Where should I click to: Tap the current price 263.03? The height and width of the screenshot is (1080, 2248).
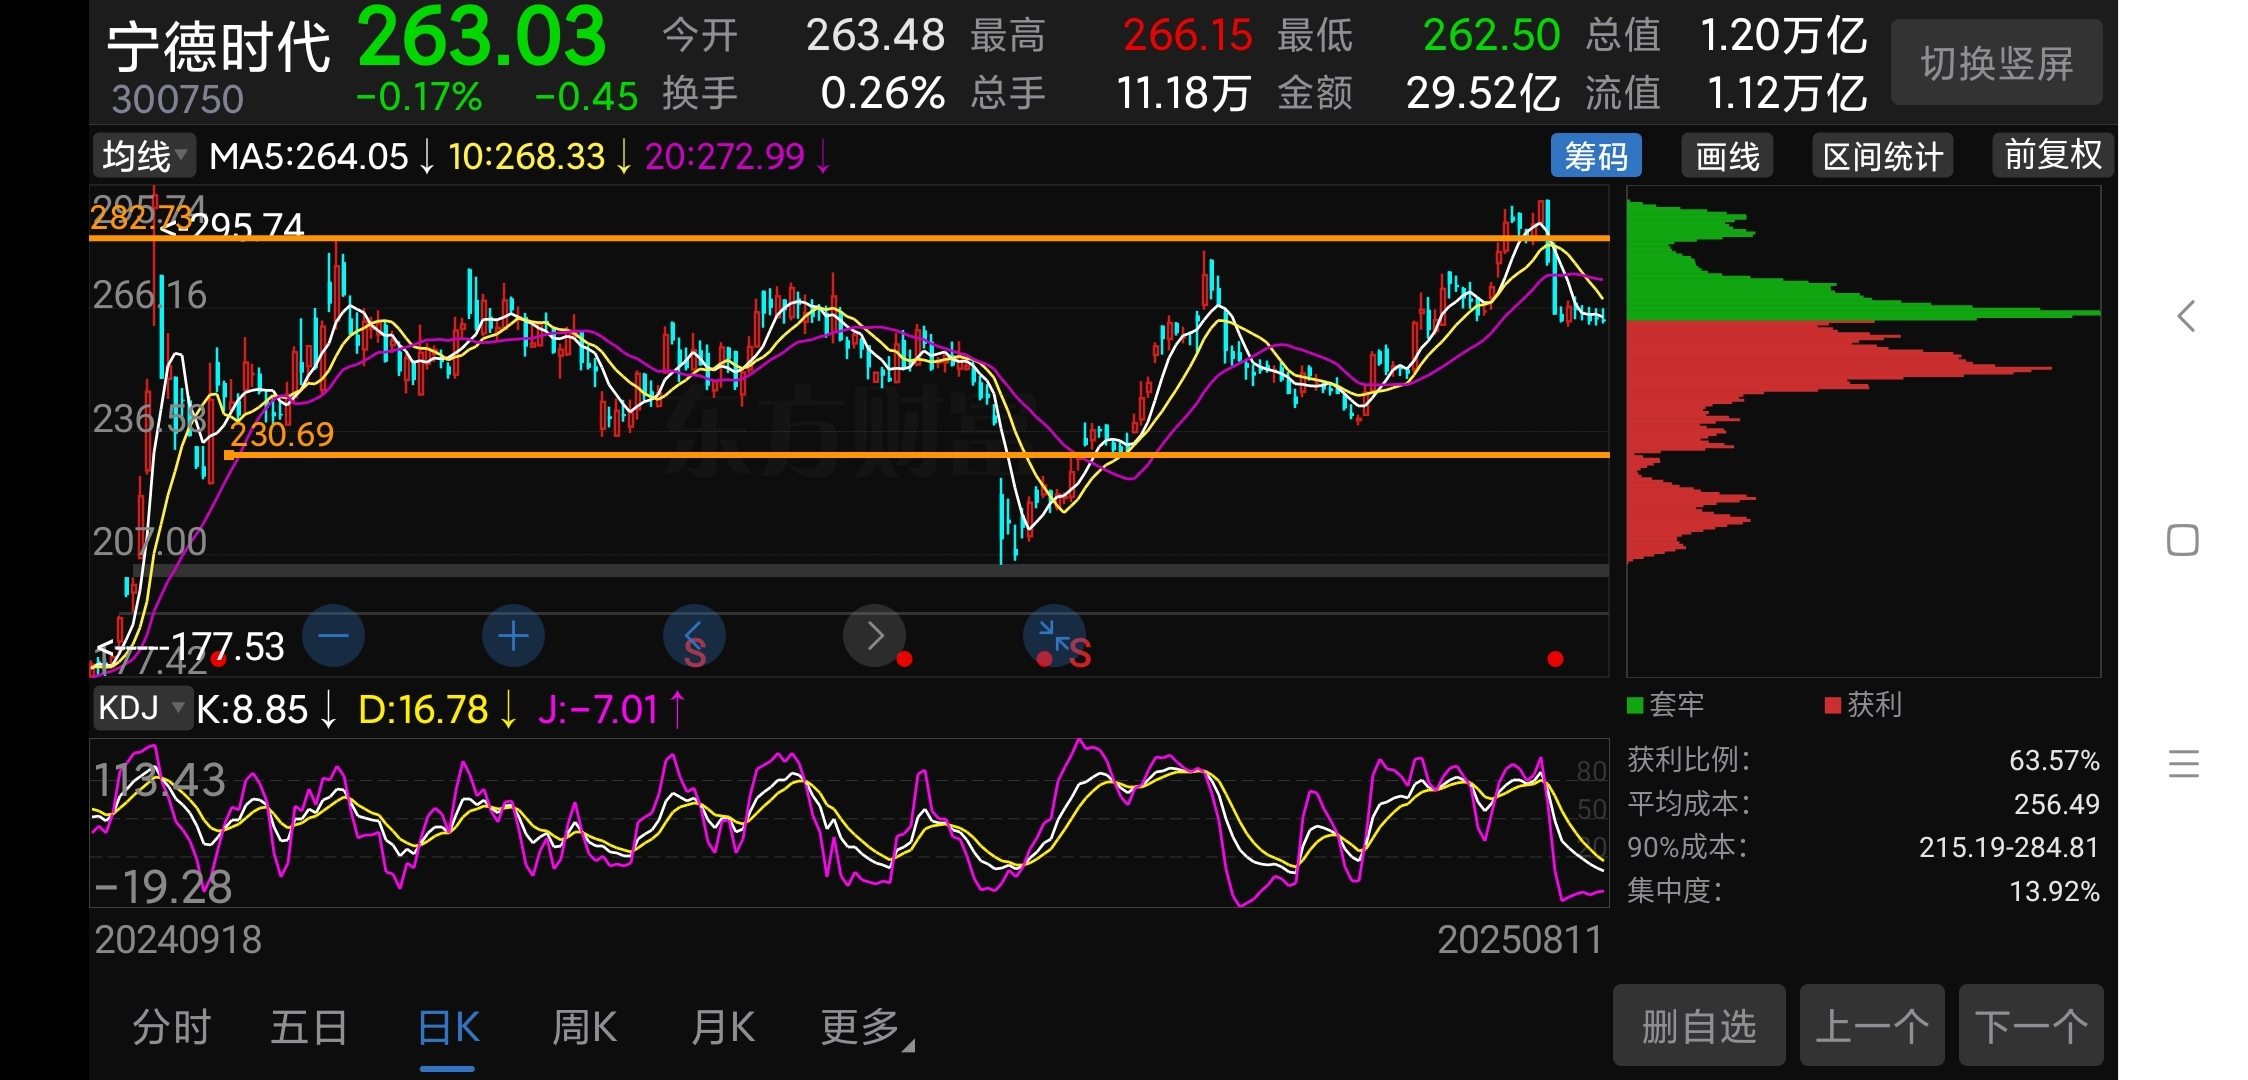481,37
